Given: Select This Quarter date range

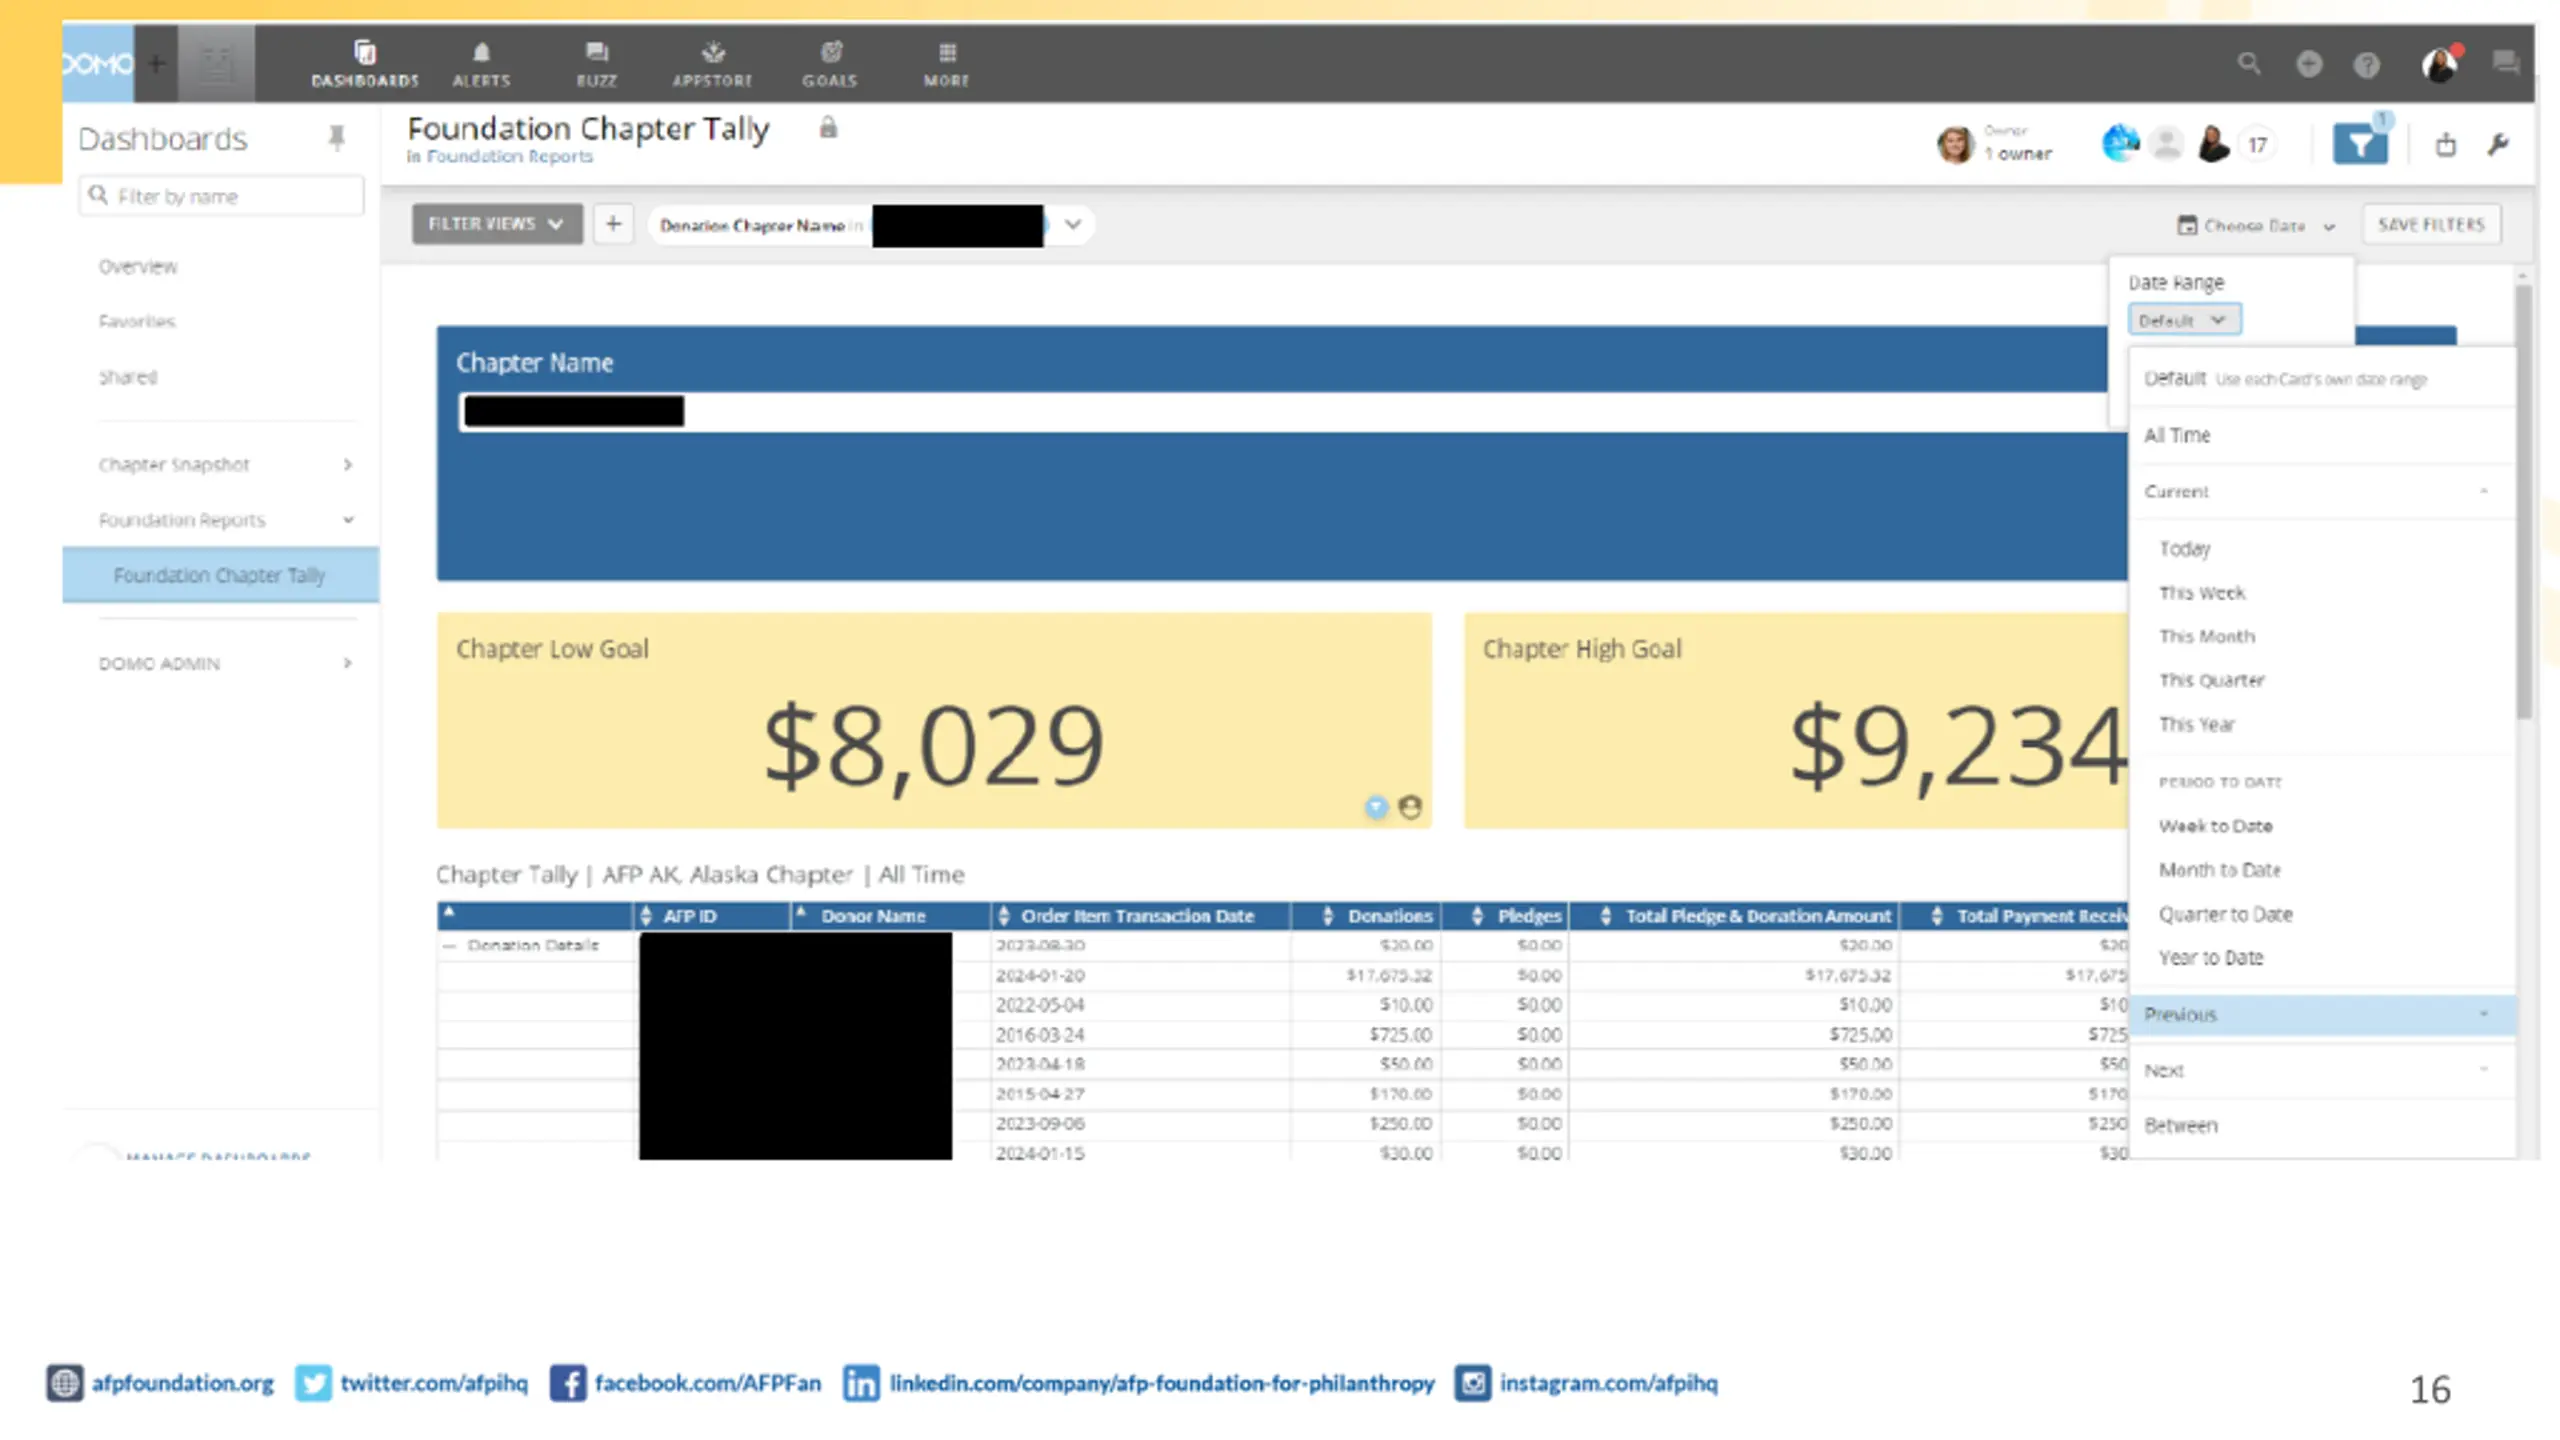Looking at the screenshot, I should 2212,680.
